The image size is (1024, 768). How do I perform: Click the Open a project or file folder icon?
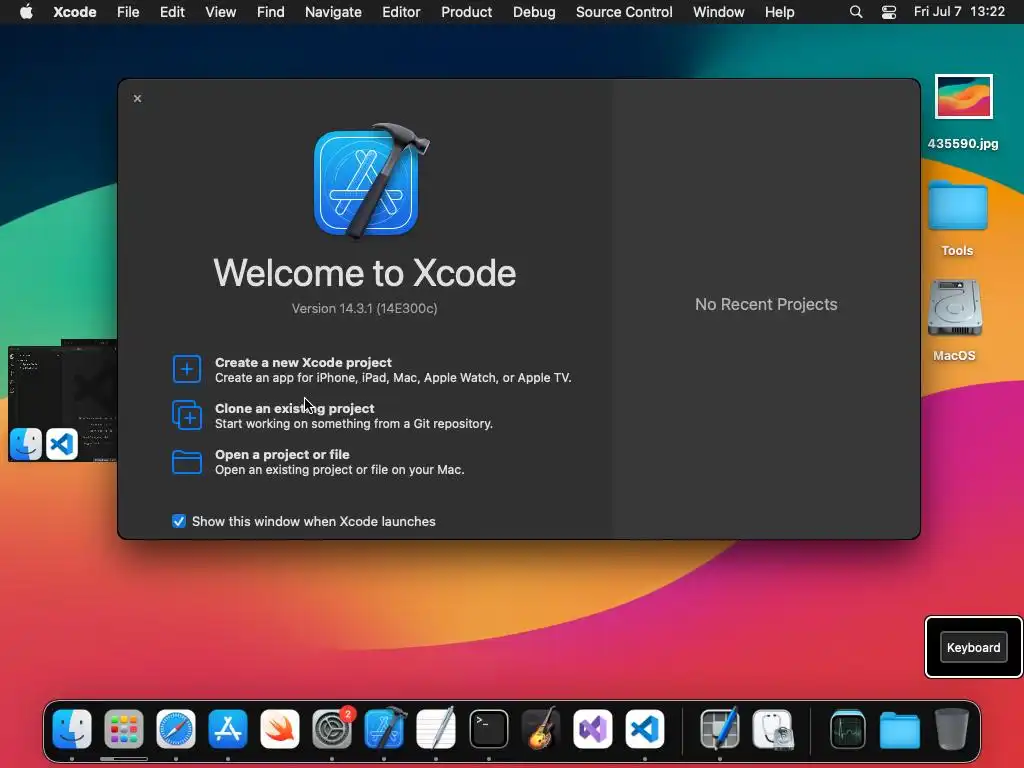(x=187, y=462)
